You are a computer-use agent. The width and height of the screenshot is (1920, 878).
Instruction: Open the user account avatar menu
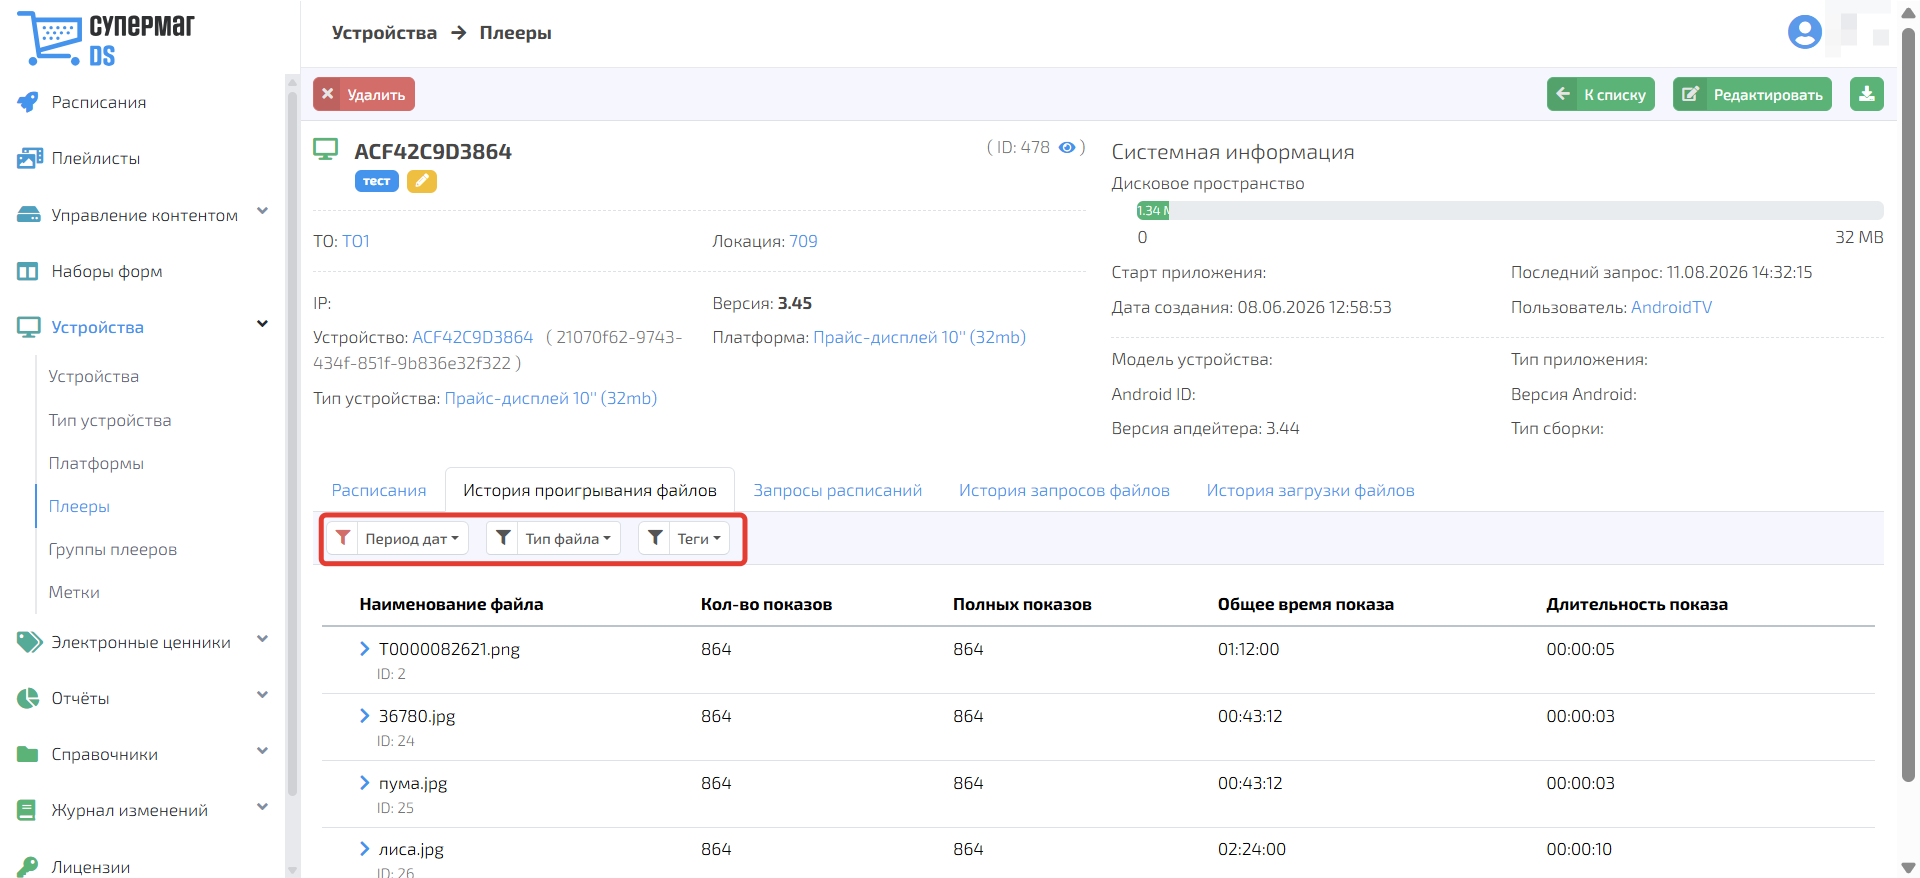pos(1805,32)
